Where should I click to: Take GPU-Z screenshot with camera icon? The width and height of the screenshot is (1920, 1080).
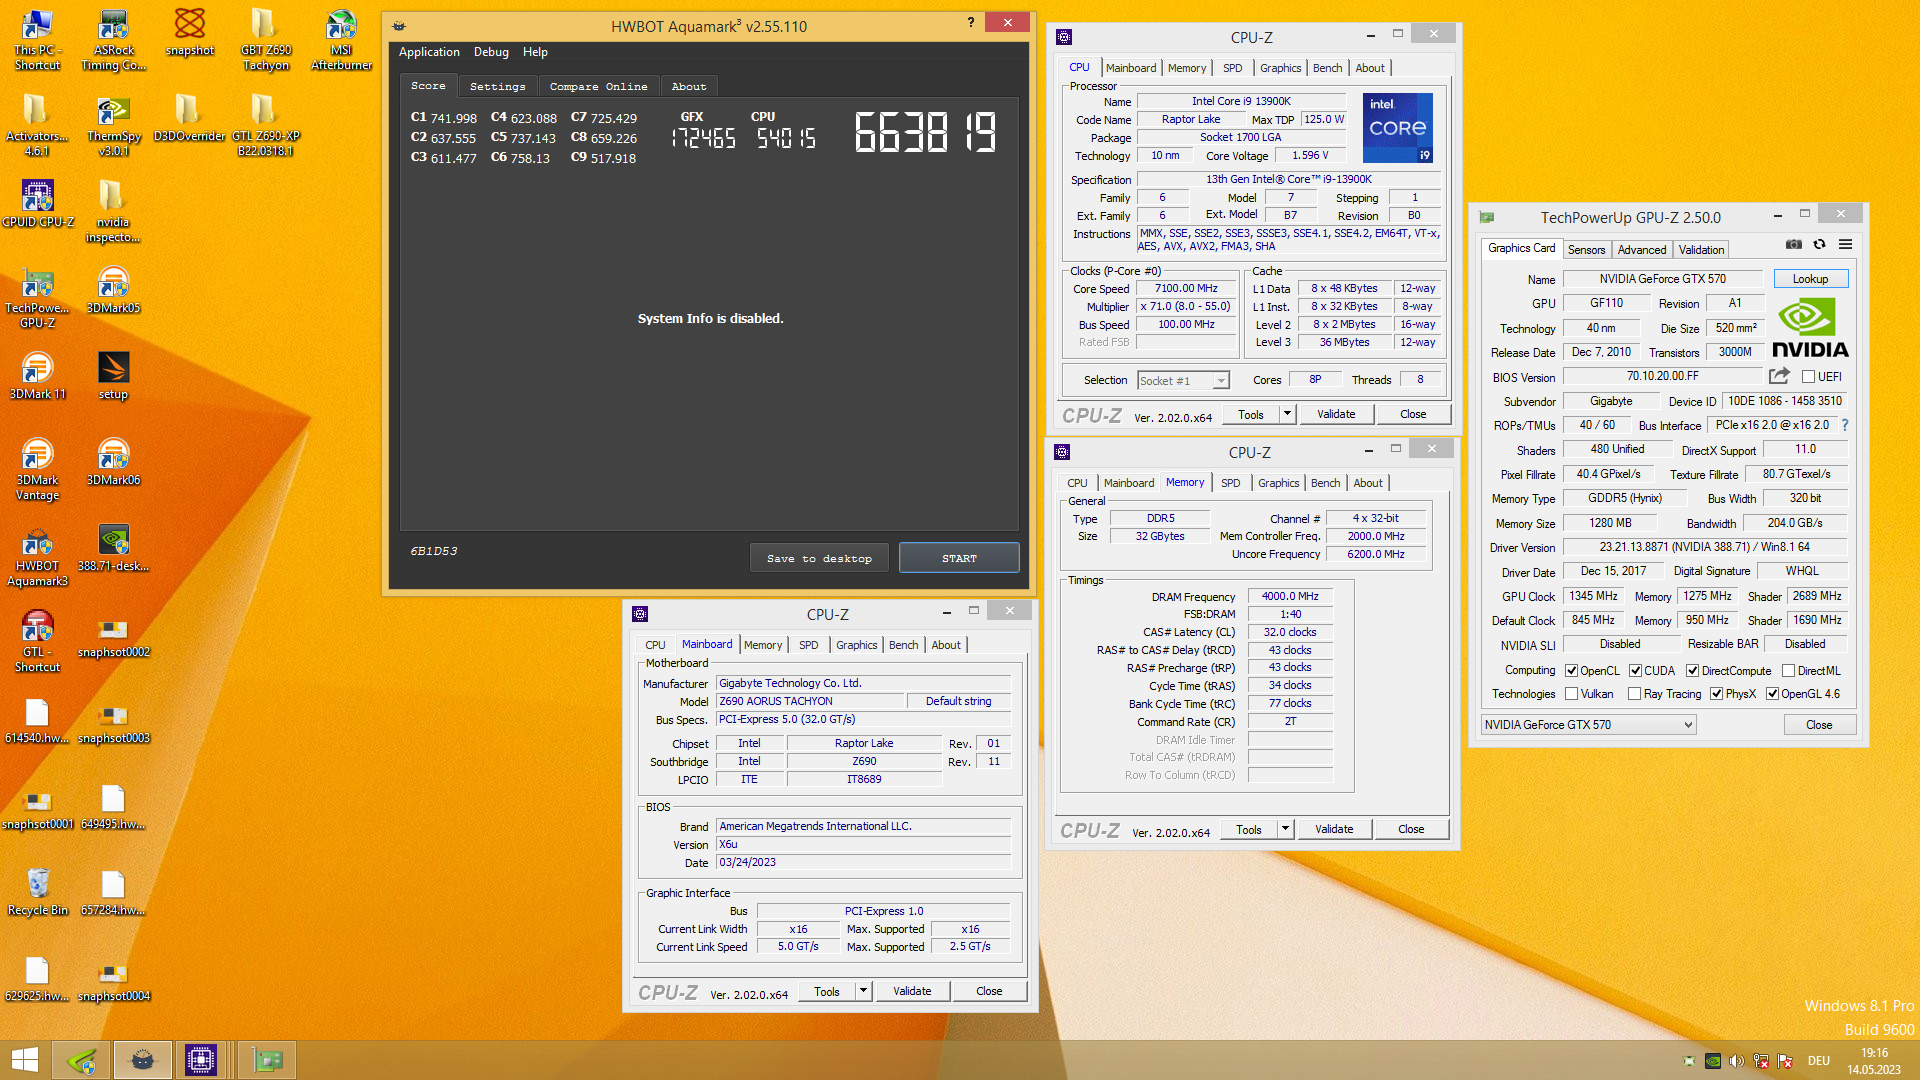(1794, 244)
